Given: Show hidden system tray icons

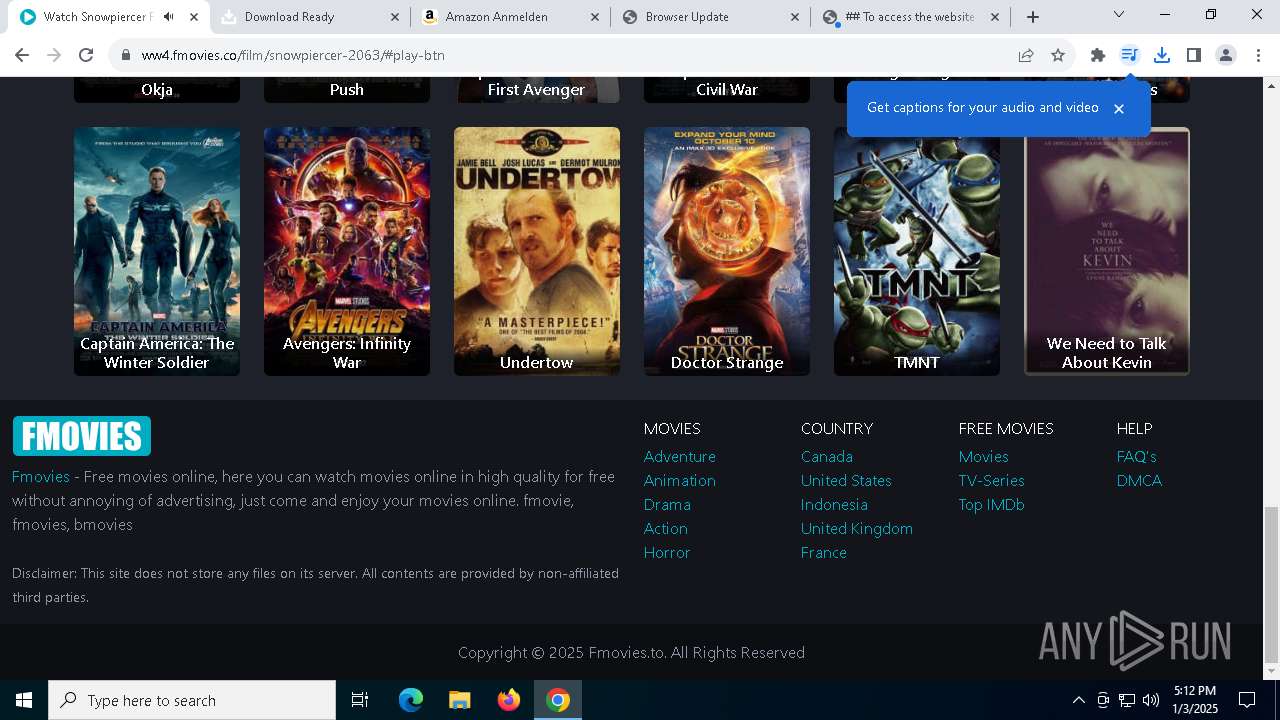Looking at the screenshot, I should tap(1078, 700).
